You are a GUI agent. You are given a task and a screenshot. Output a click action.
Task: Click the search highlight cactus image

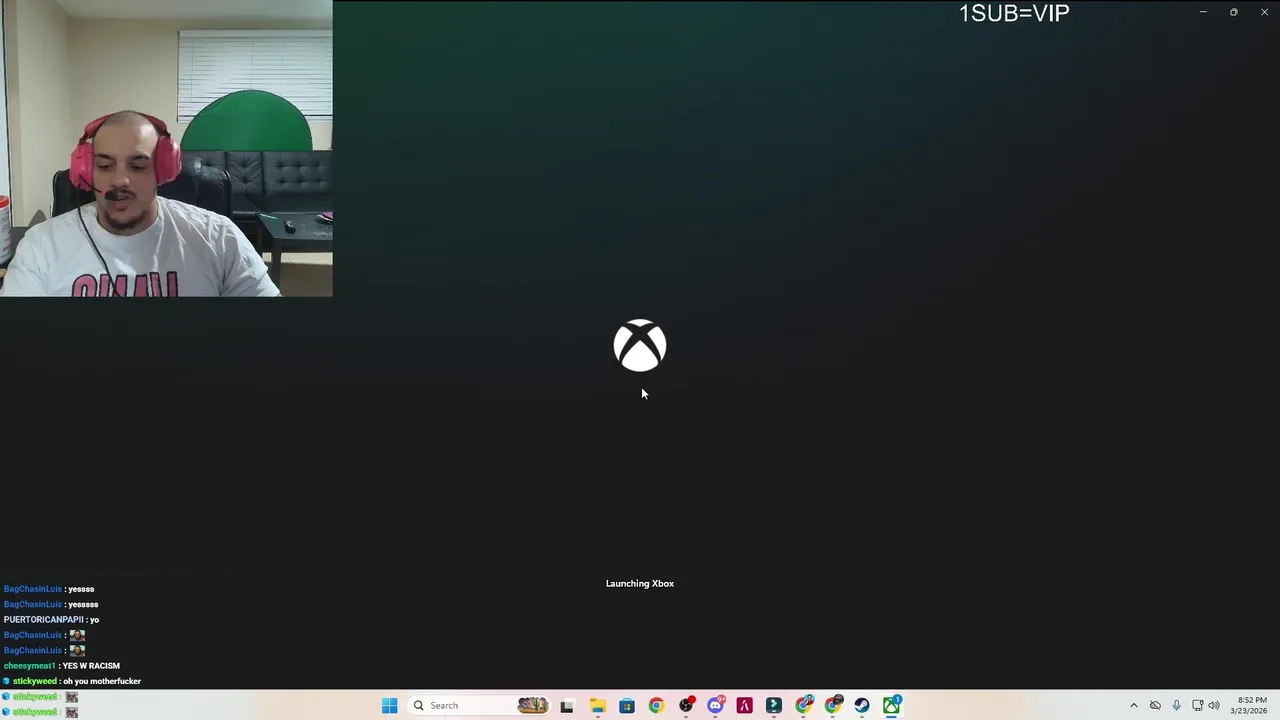pyautogui.click(x=533, y=705)
